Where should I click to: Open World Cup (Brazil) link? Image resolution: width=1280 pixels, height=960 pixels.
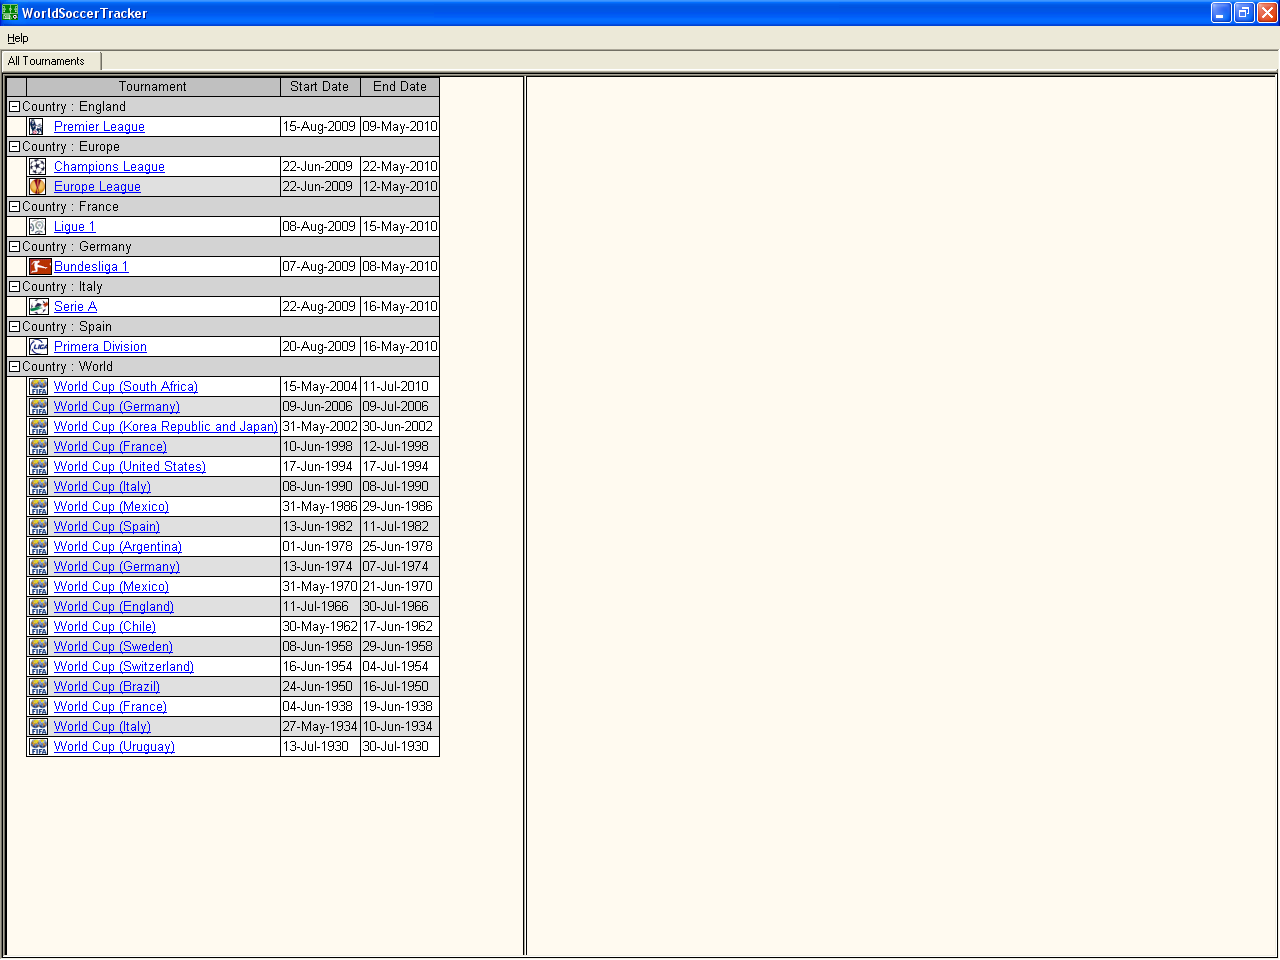(x=107, y=687)
